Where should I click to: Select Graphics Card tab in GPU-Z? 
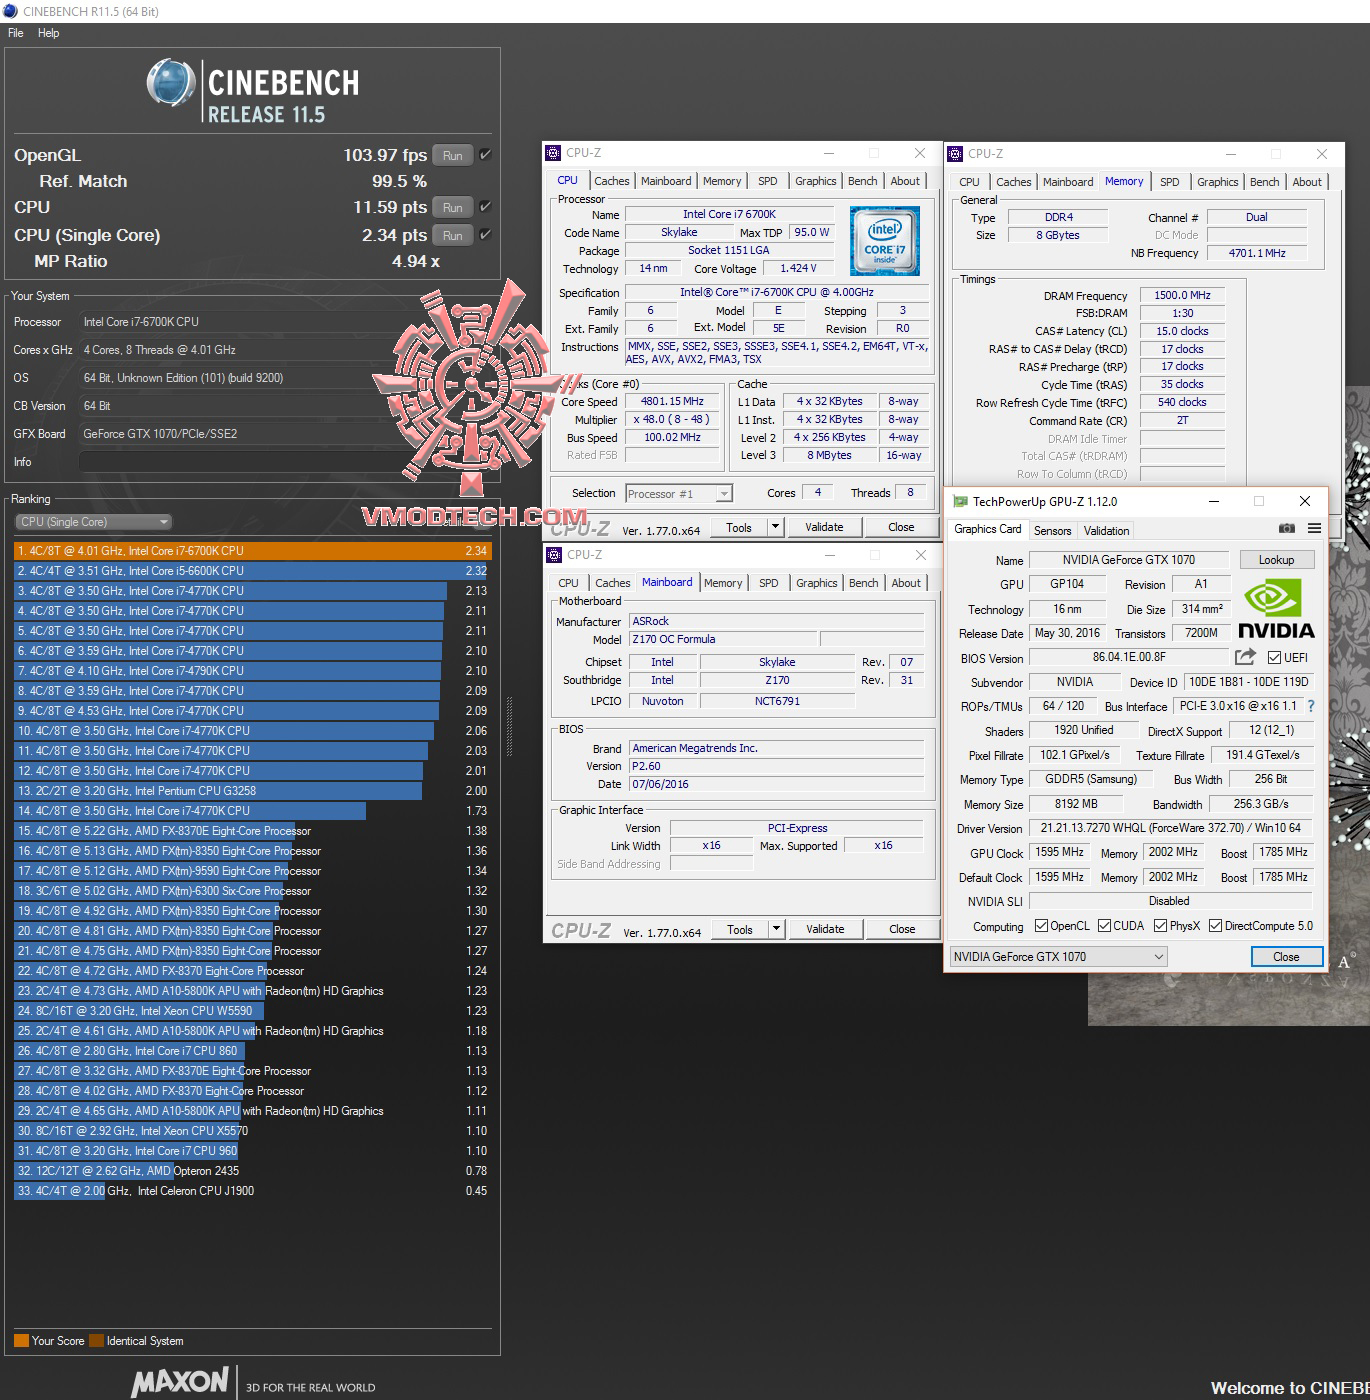click(988, 529)
